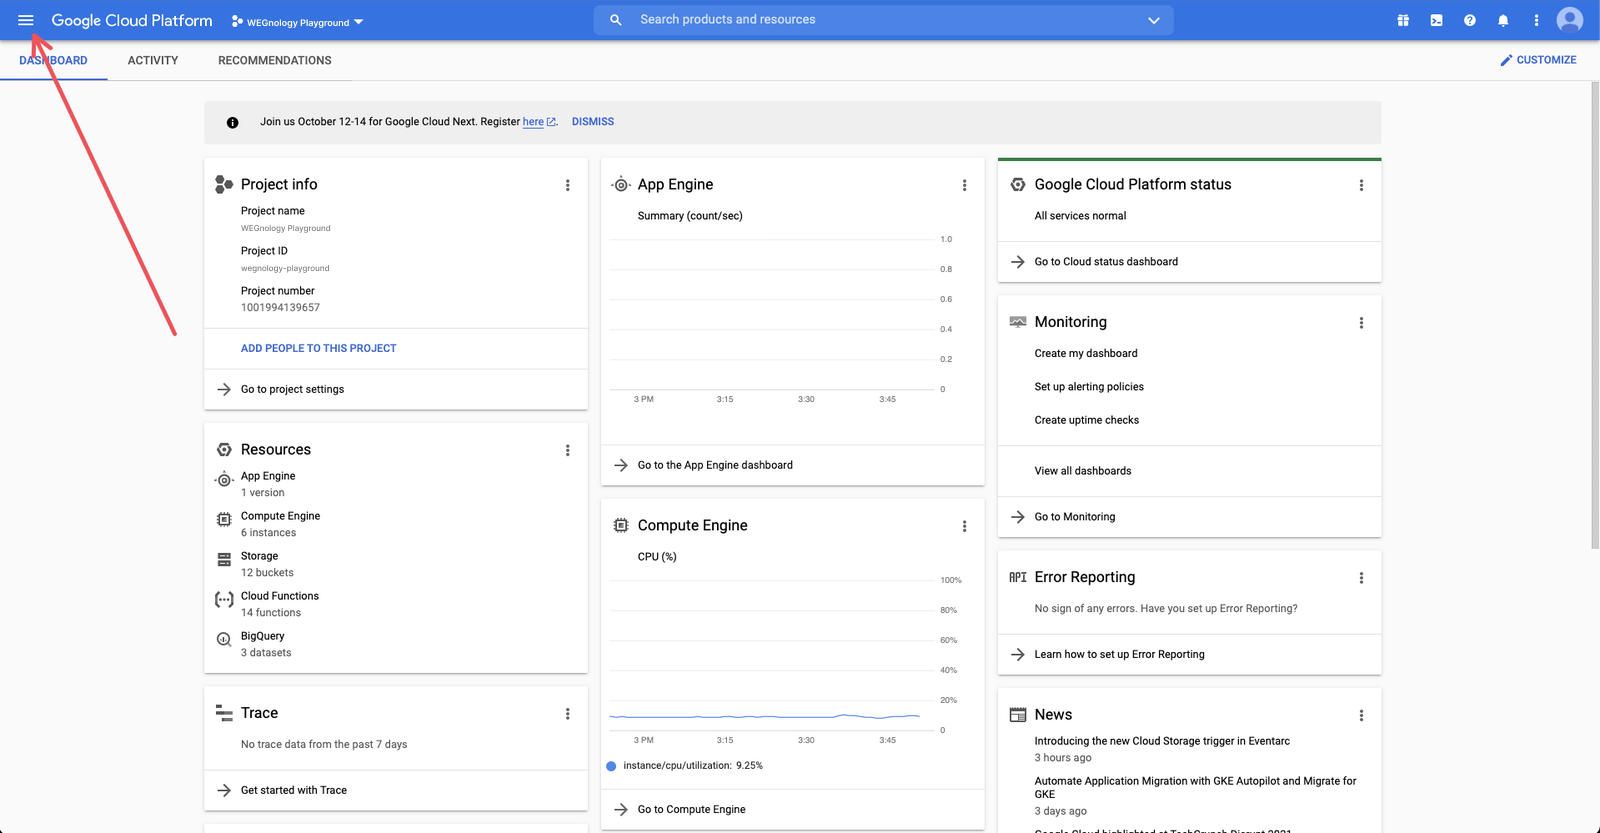The height and width of the screenshot is (833, 1600).
Task: Open Compute Engine 6 instances resource
Action: pos(280,524)
